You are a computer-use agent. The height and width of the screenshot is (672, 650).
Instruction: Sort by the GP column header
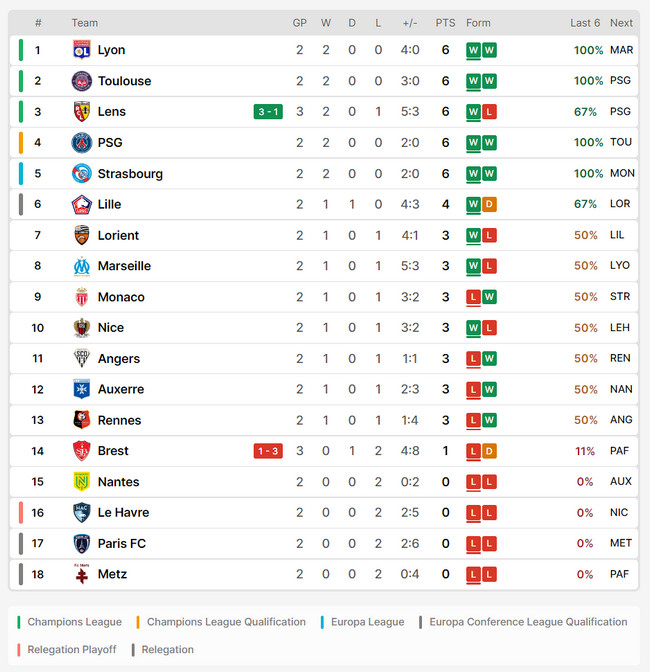[x=300, y=23]
